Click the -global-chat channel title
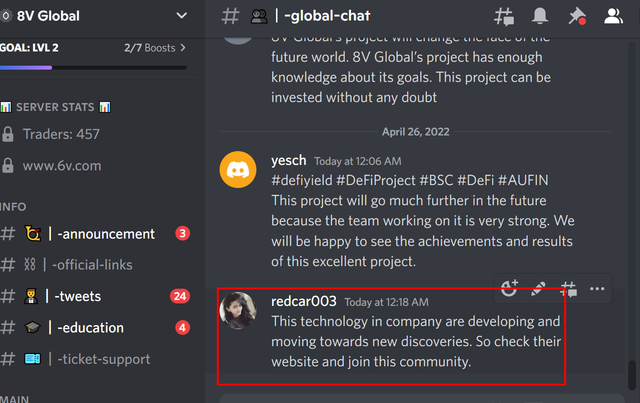This screenshot has width=640, height=403. [x=327, y=16]
